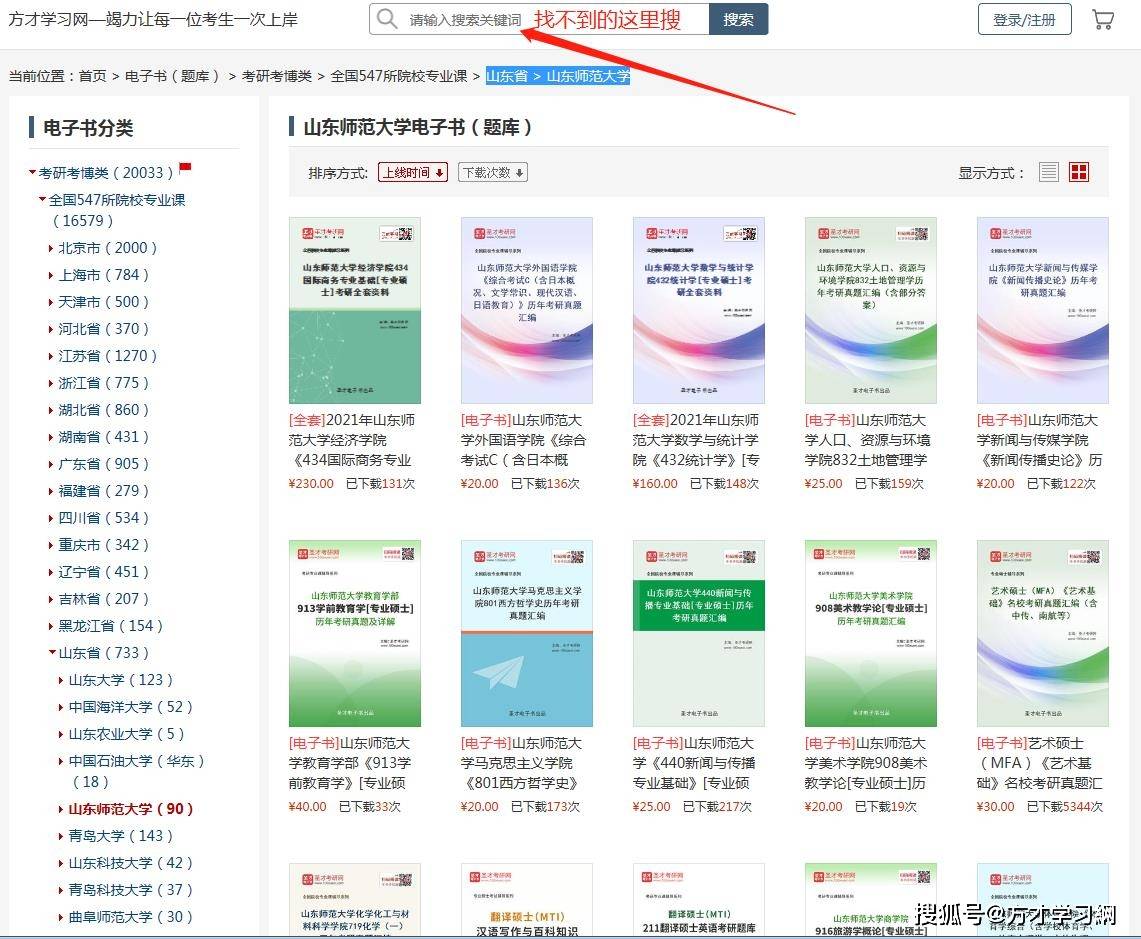Click the search magnifier icon
1141x939 pixels.
[x=387, y=19]
